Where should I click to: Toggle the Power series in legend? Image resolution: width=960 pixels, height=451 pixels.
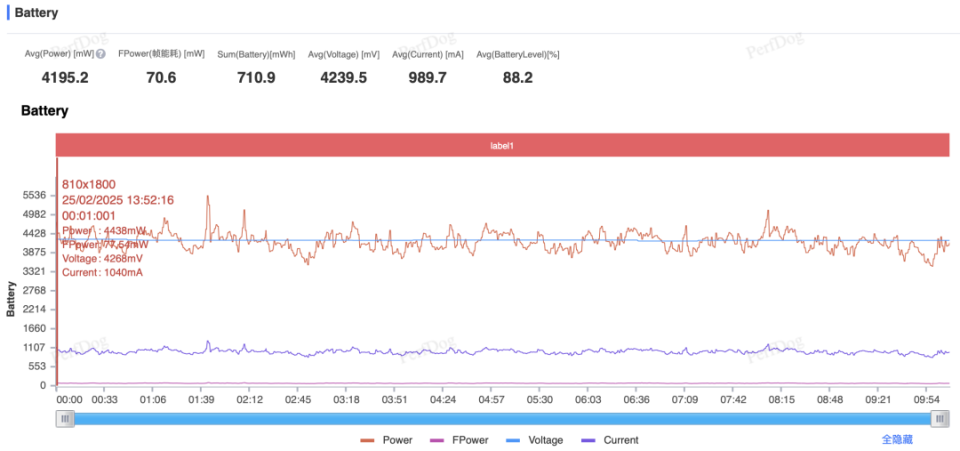[386, 440]
